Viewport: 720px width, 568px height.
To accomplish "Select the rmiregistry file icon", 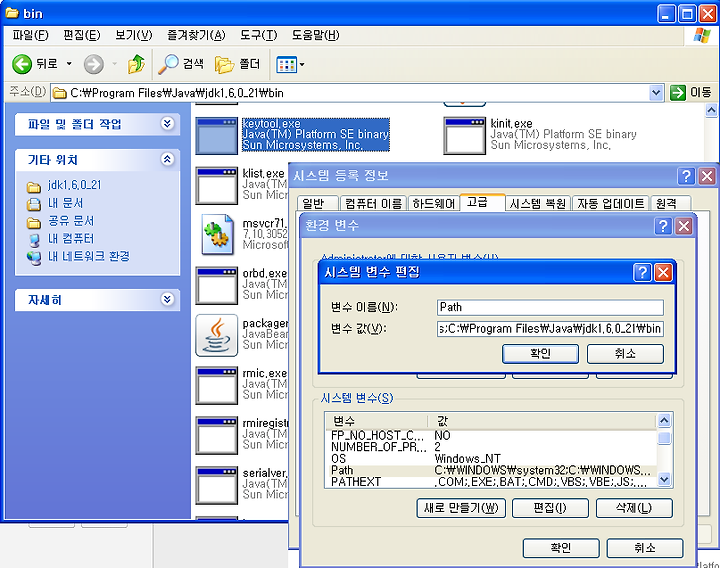I will [217, 435].
